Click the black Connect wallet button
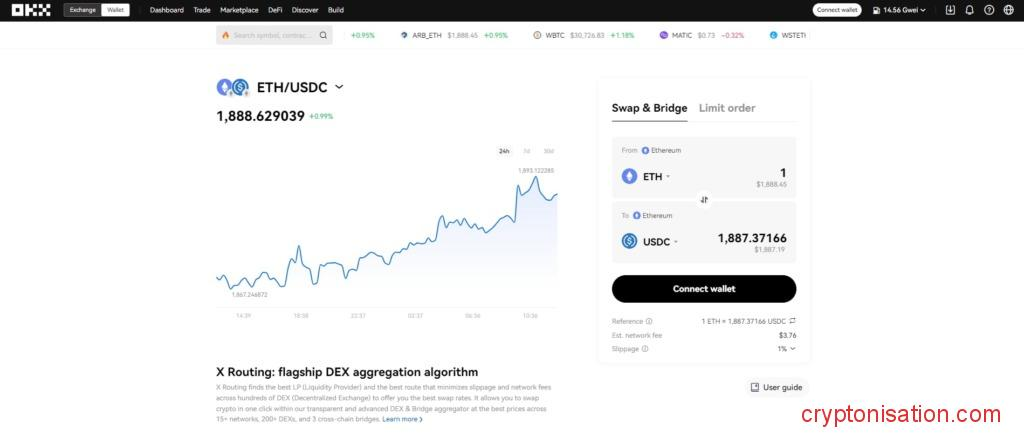The width and height of the screenshot is (1024, 437). pyautogui.click(x=704, y=289)
